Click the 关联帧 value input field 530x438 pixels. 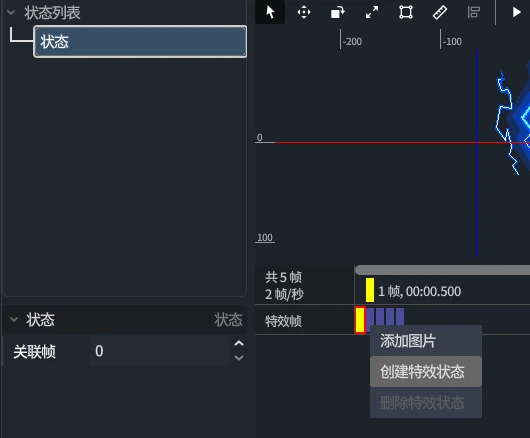point(160,351)
